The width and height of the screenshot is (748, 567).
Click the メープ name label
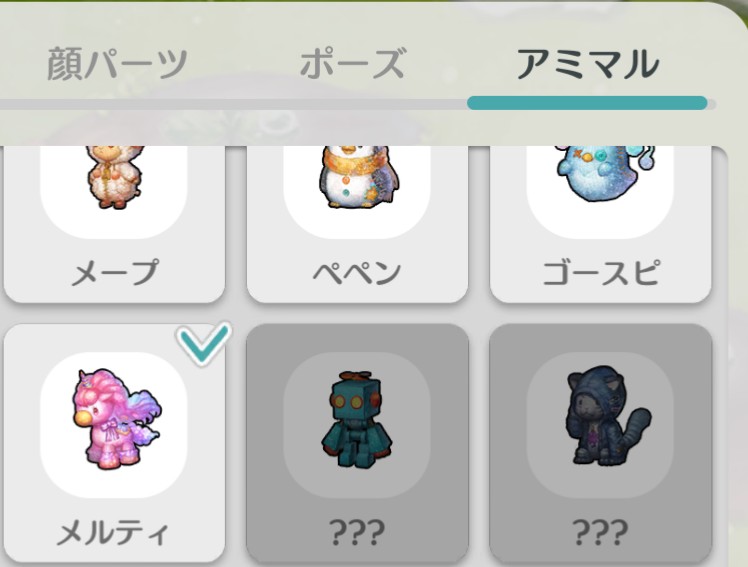tap(114, 272)
